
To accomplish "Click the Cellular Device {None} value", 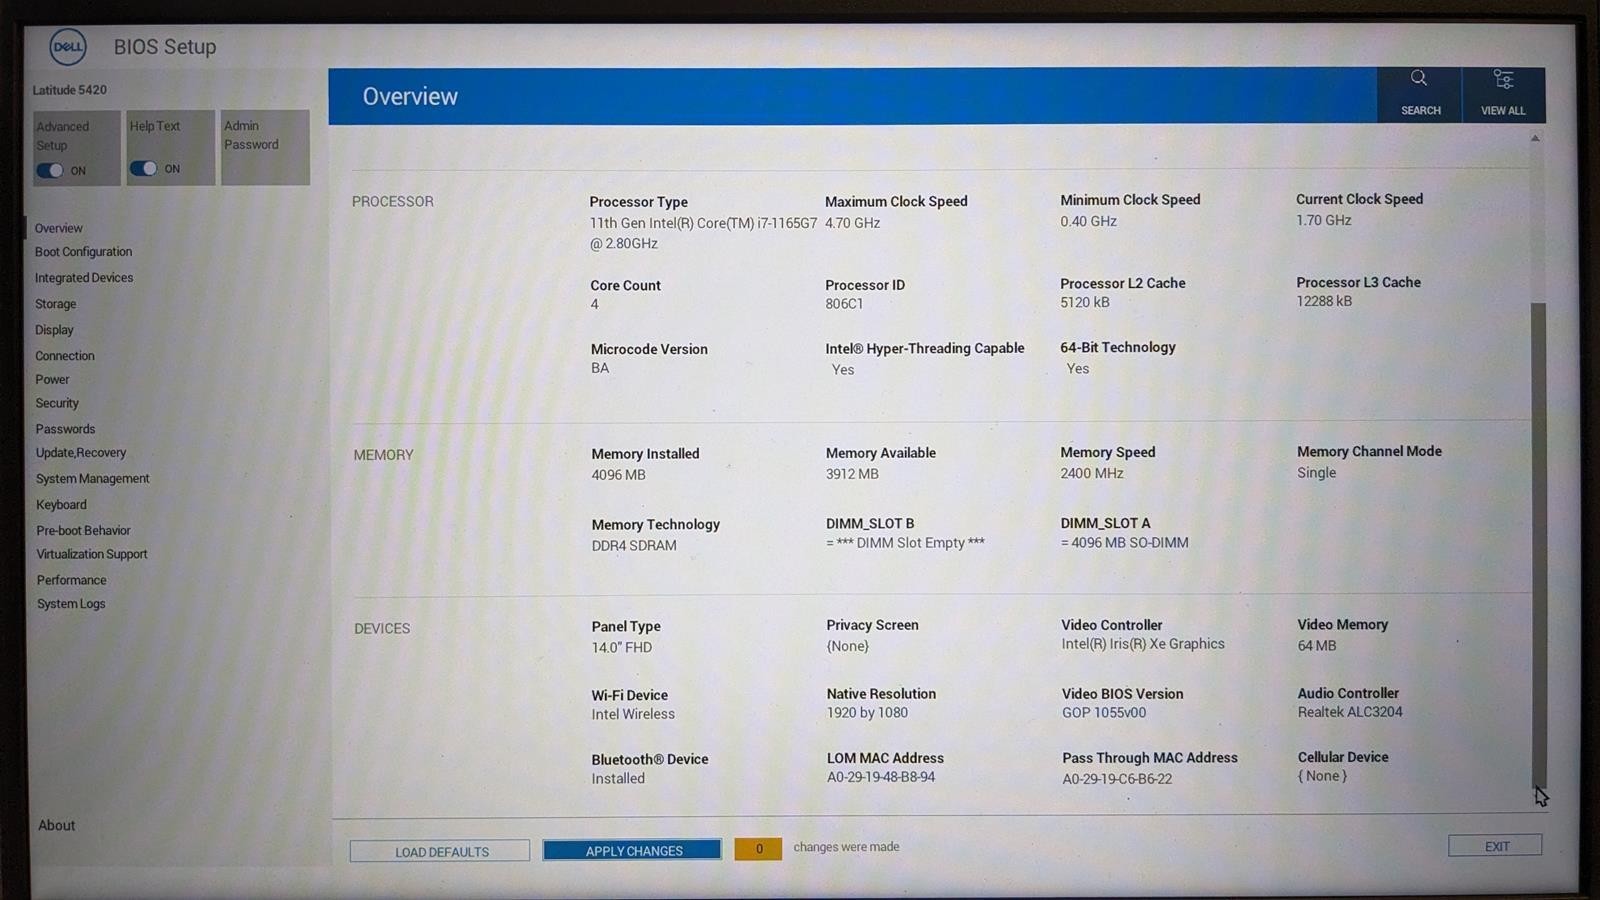I will coord(1322,776).
